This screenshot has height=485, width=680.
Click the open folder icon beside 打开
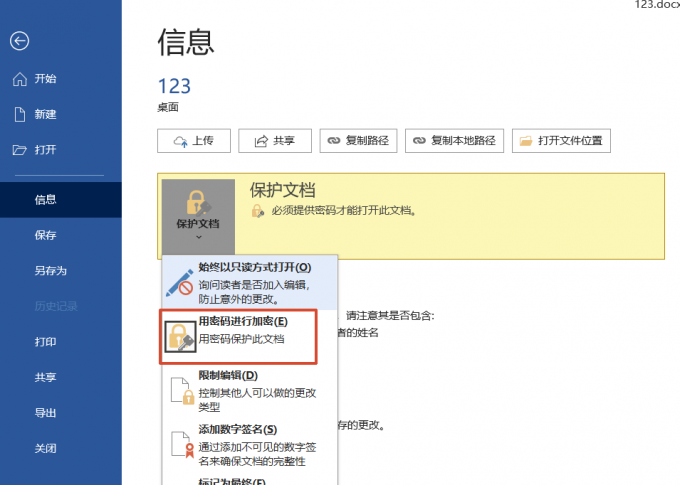pos(20,150)
